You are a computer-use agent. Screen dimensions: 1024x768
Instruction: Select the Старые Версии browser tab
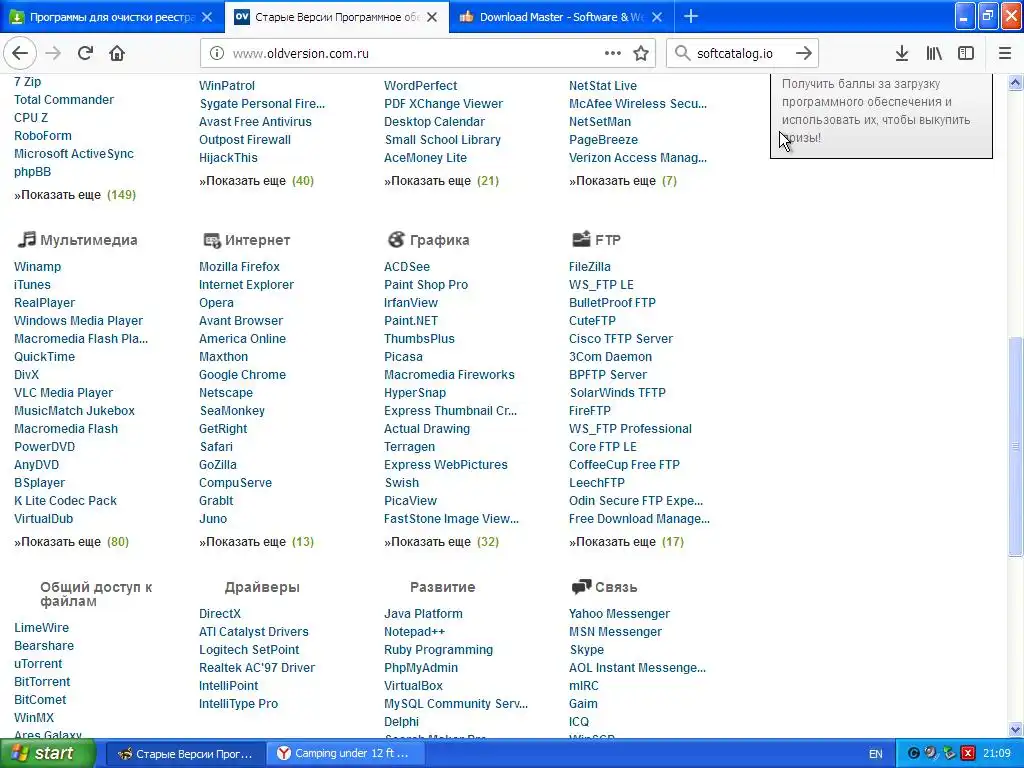336,17
